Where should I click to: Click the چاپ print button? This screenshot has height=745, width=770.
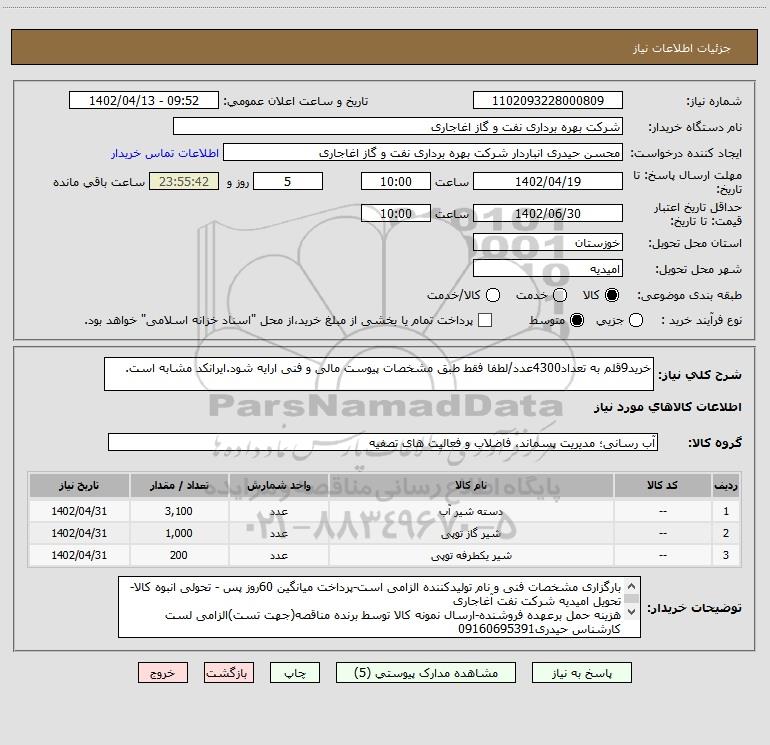295,673
